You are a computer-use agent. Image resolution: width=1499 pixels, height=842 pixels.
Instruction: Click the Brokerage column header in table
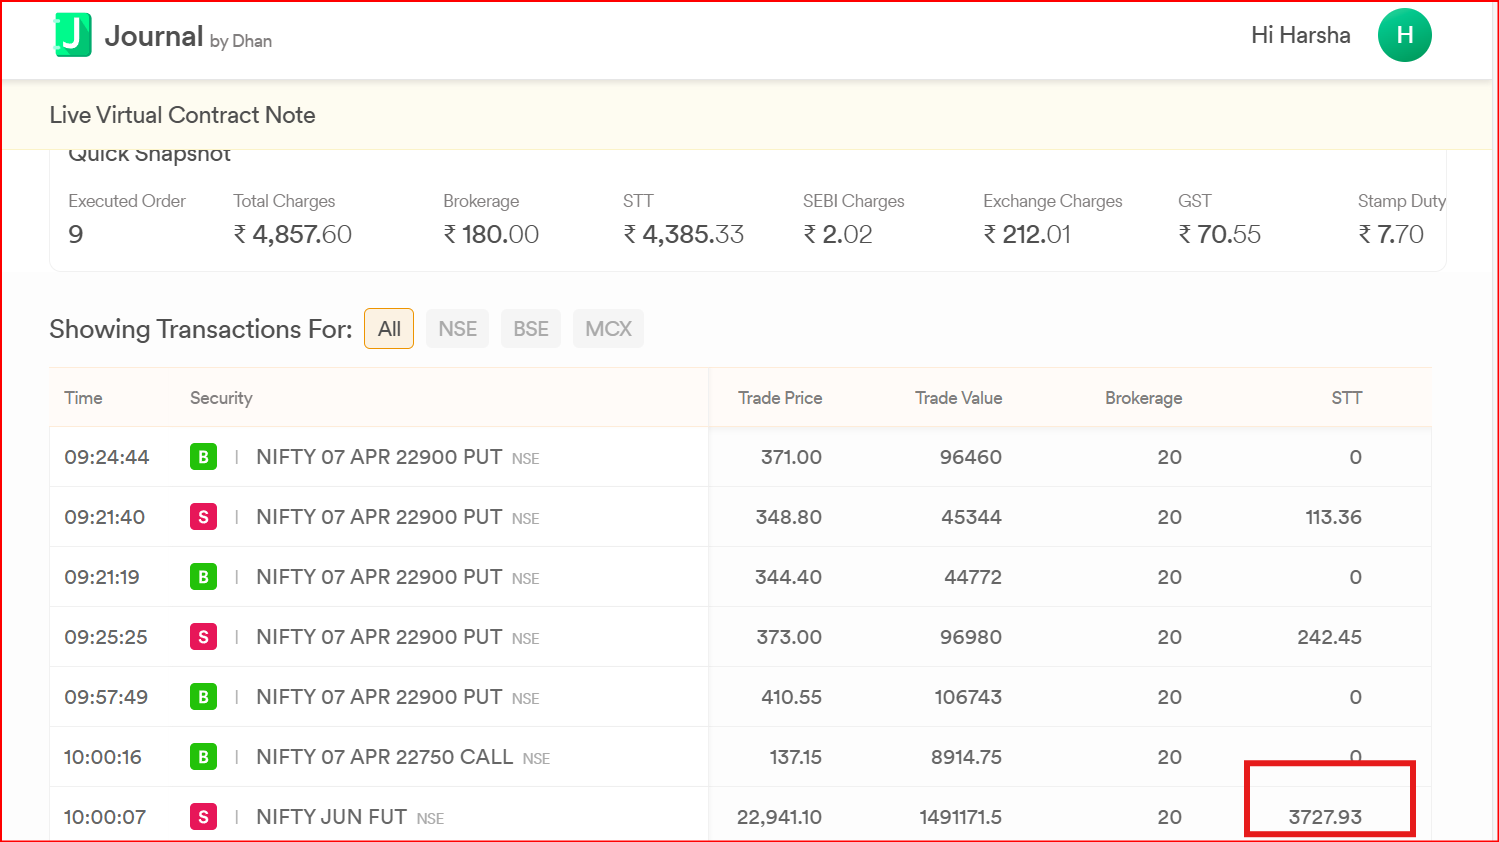pyautogui.click(x=1143, y=398)
